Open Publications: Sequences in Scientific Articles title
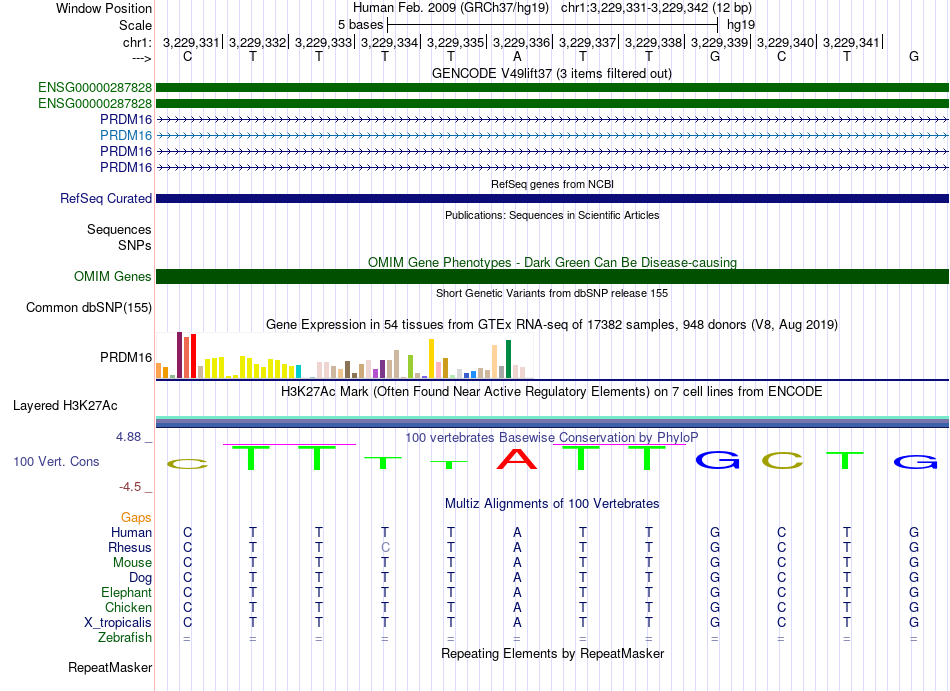The width and height of the screenshot is (950, 691). pyautogui.click(x=552, y=215)
